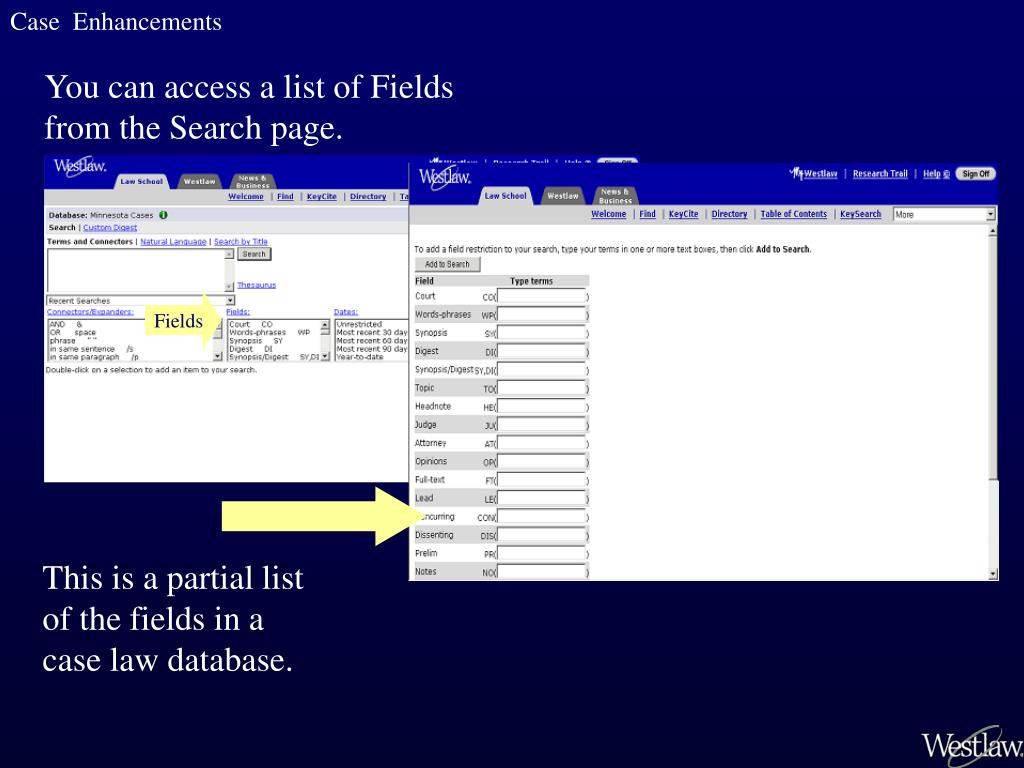The height and width of the screenshot is (768, 1024).
Task: Open Directory in right window navigation
Action: 729,214
